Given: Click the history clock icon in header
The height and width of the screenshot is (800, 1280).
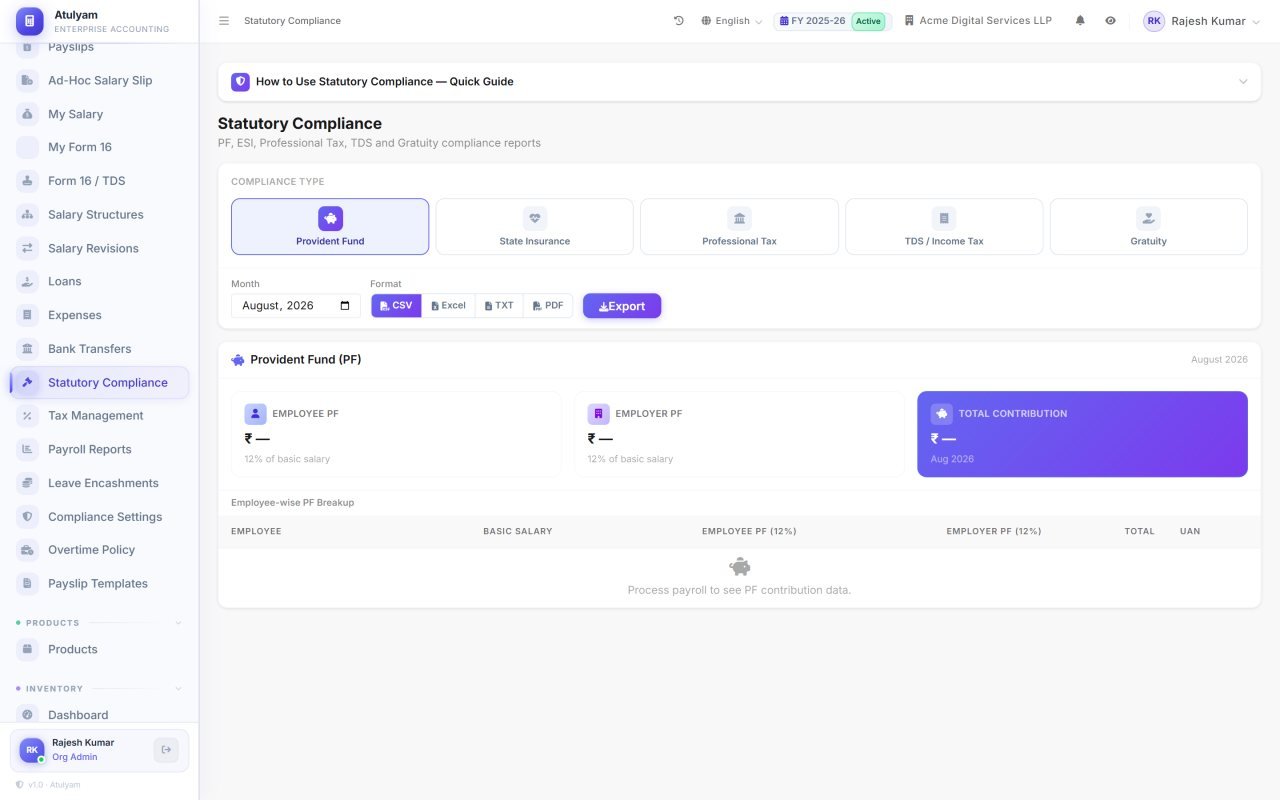Looking at the screenshot, I should pyautogui.click(x=679, y=21).
